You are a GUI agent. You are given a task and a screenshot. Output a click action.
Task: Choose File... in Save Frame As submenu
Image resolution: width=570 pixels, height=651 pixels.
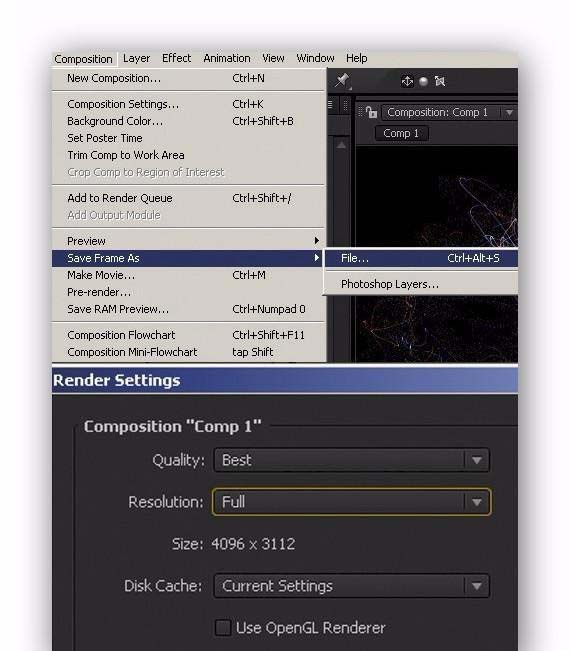coord(421,258)
